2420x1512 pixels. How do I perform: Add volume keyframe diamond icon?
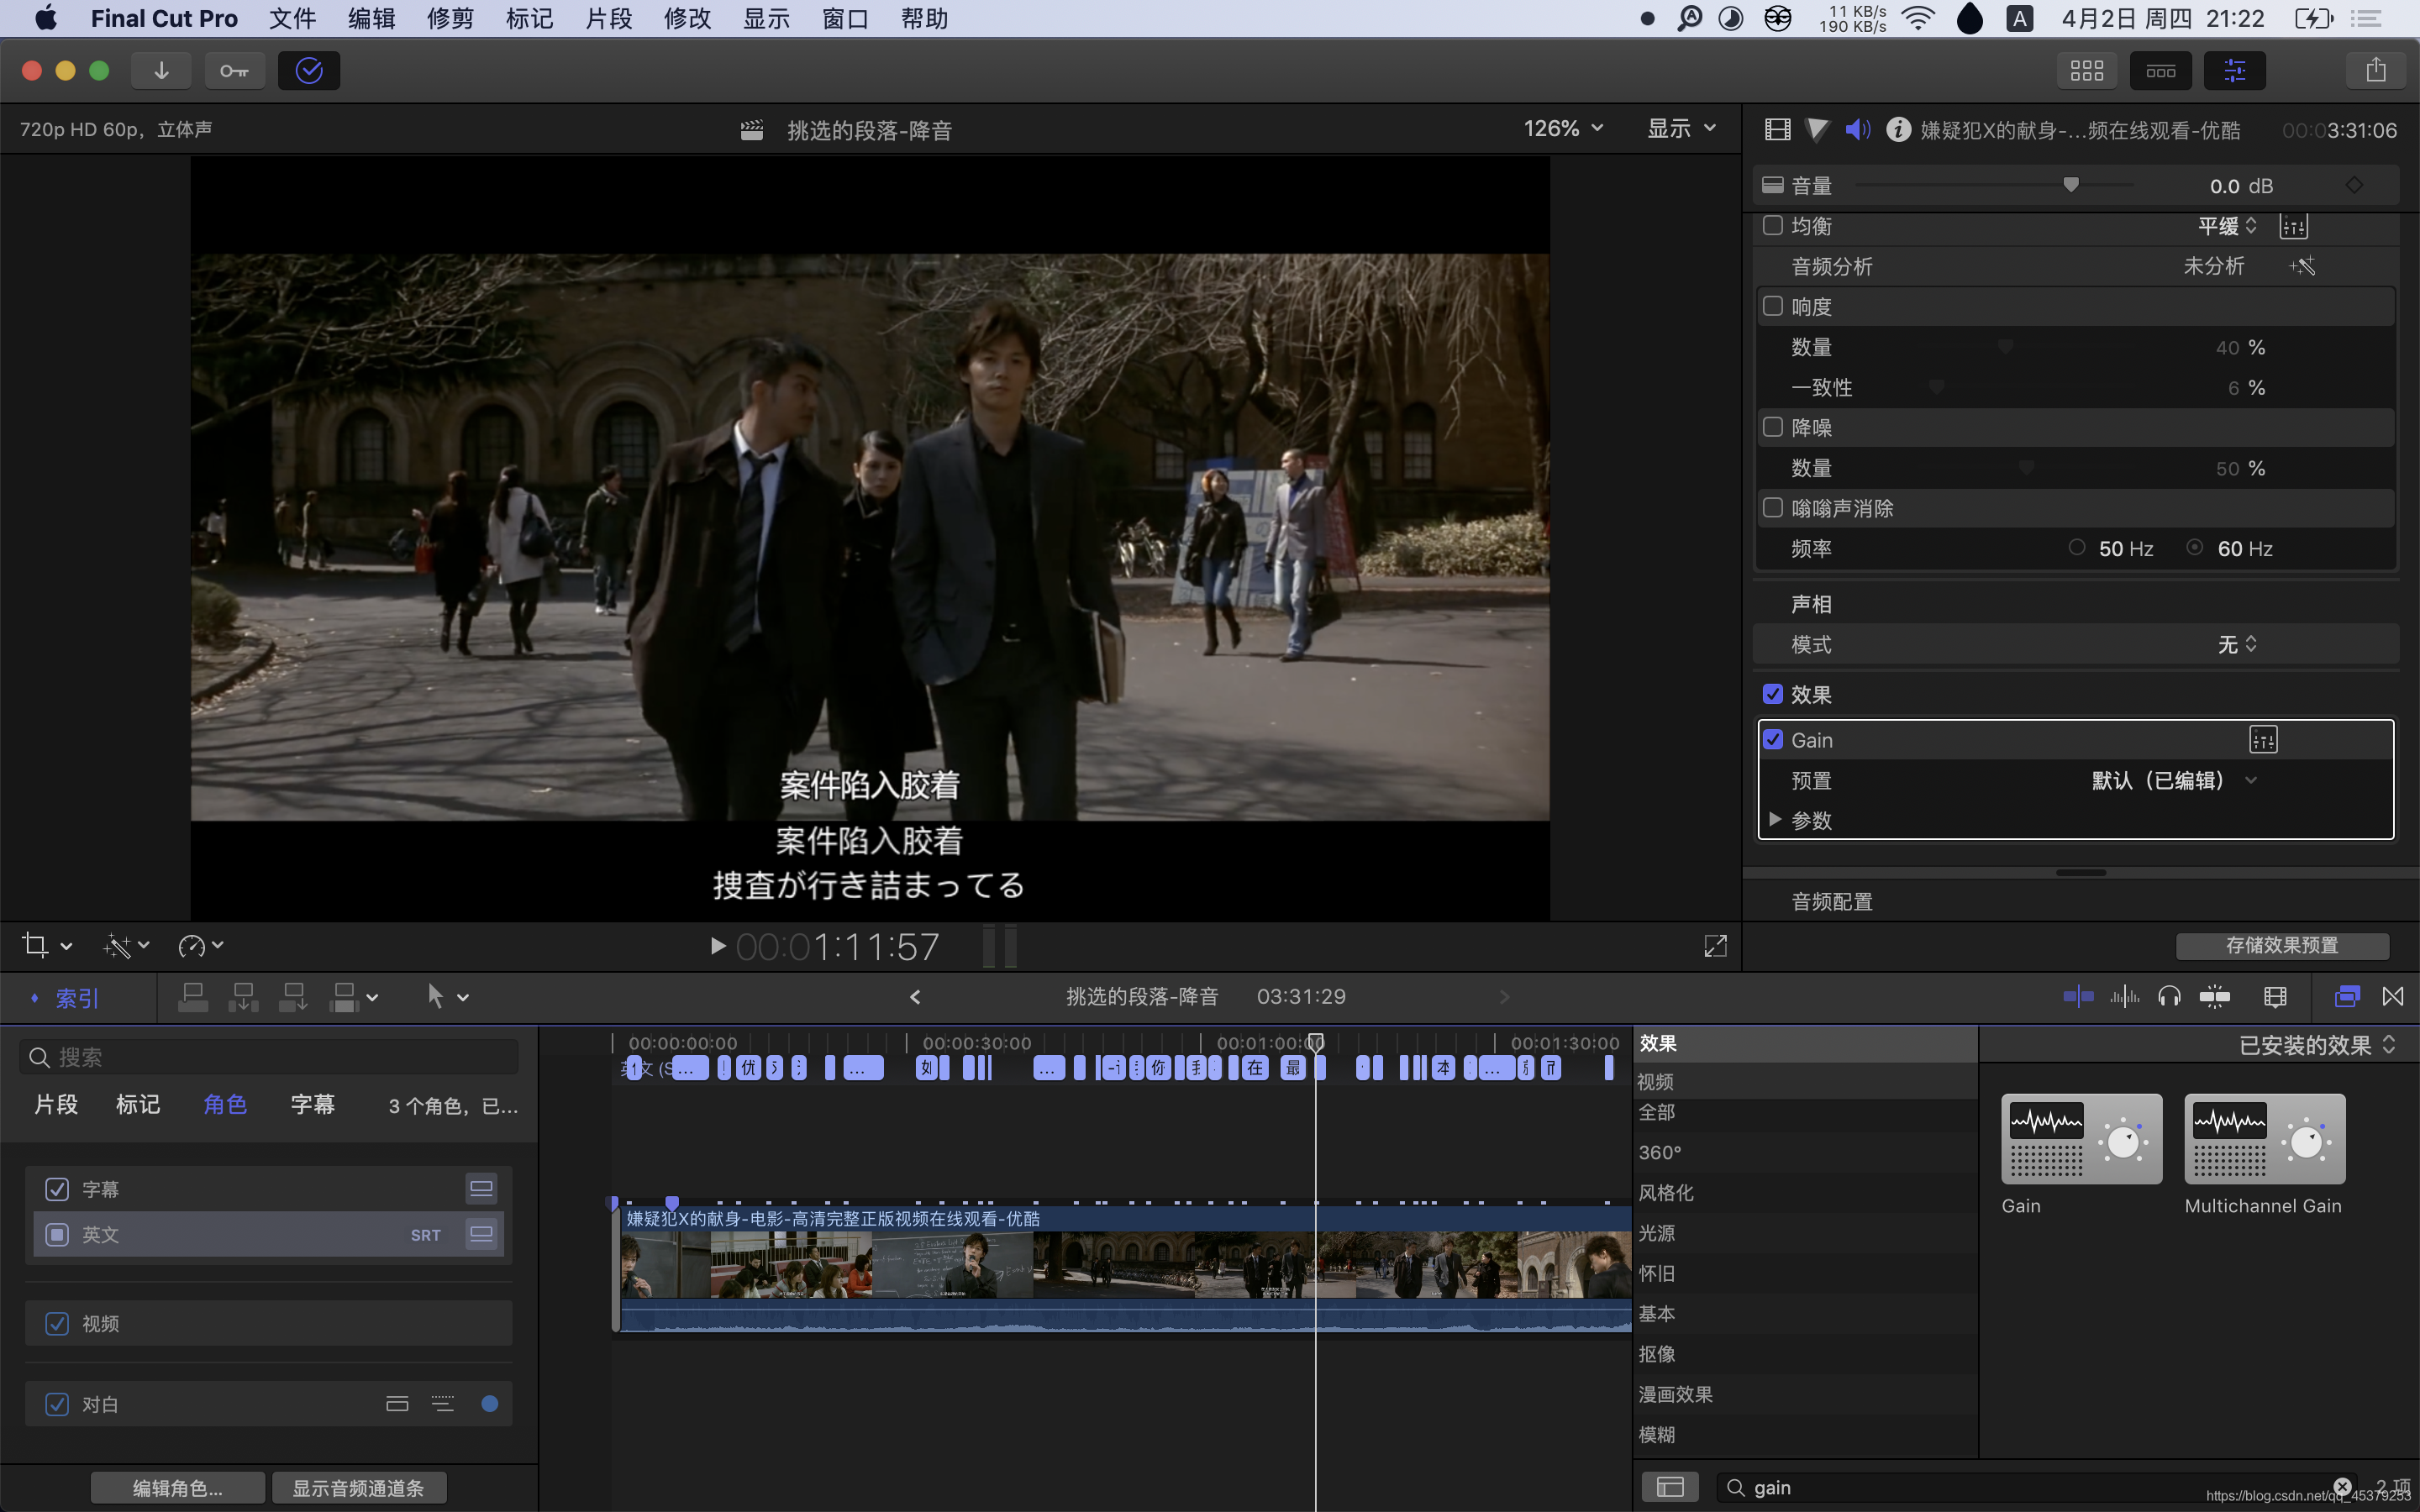coord(2355,185)
